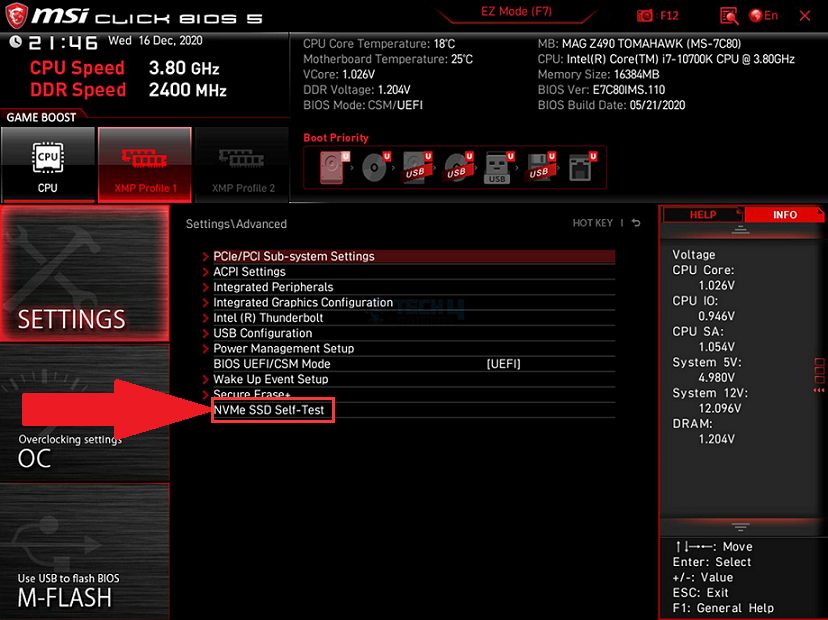Click the F12 screenshot camera icon
828x620 pixels.
[646, 16]
